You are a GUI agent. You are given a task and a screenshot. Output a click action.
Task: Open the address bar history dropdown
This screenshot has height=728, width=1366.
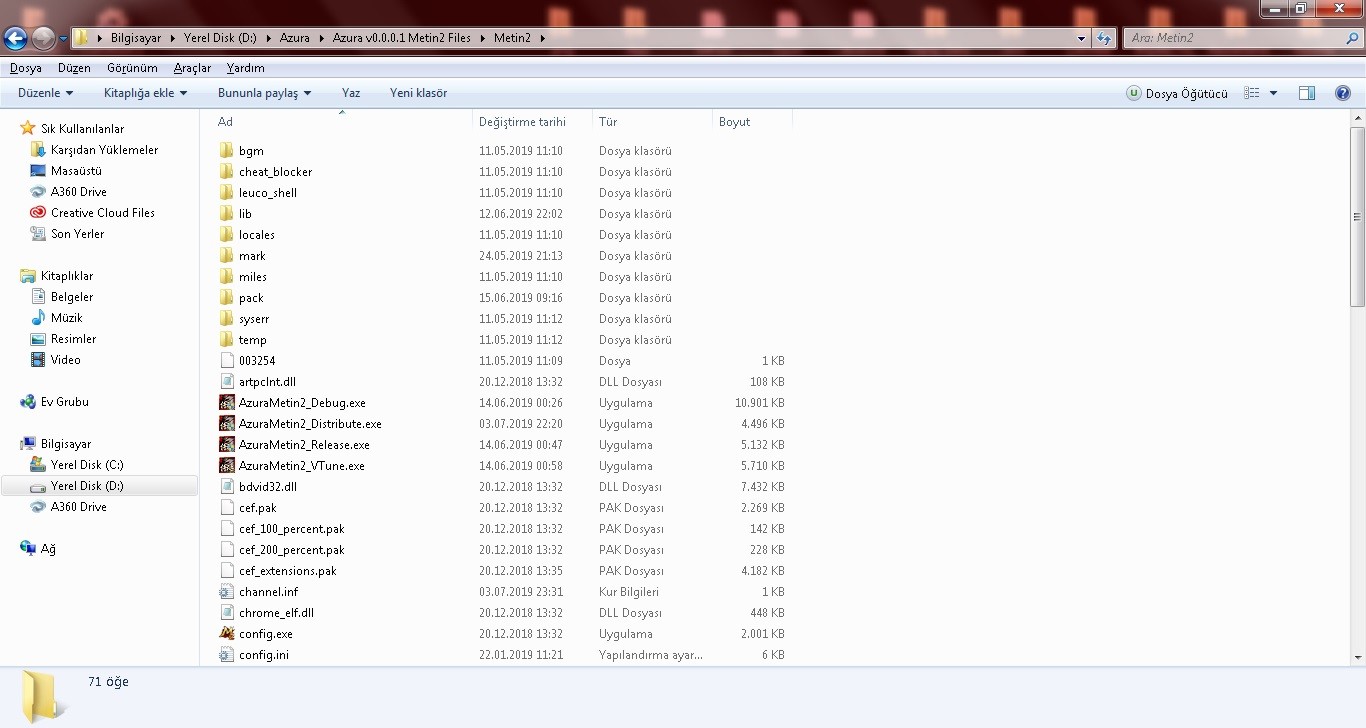1082,38
